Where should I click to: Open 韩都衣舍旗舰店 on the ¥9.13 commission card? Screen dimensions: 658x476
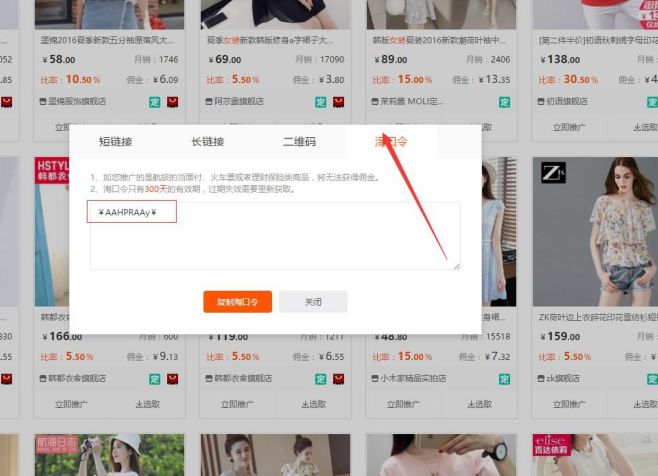(x=77, y=379)
